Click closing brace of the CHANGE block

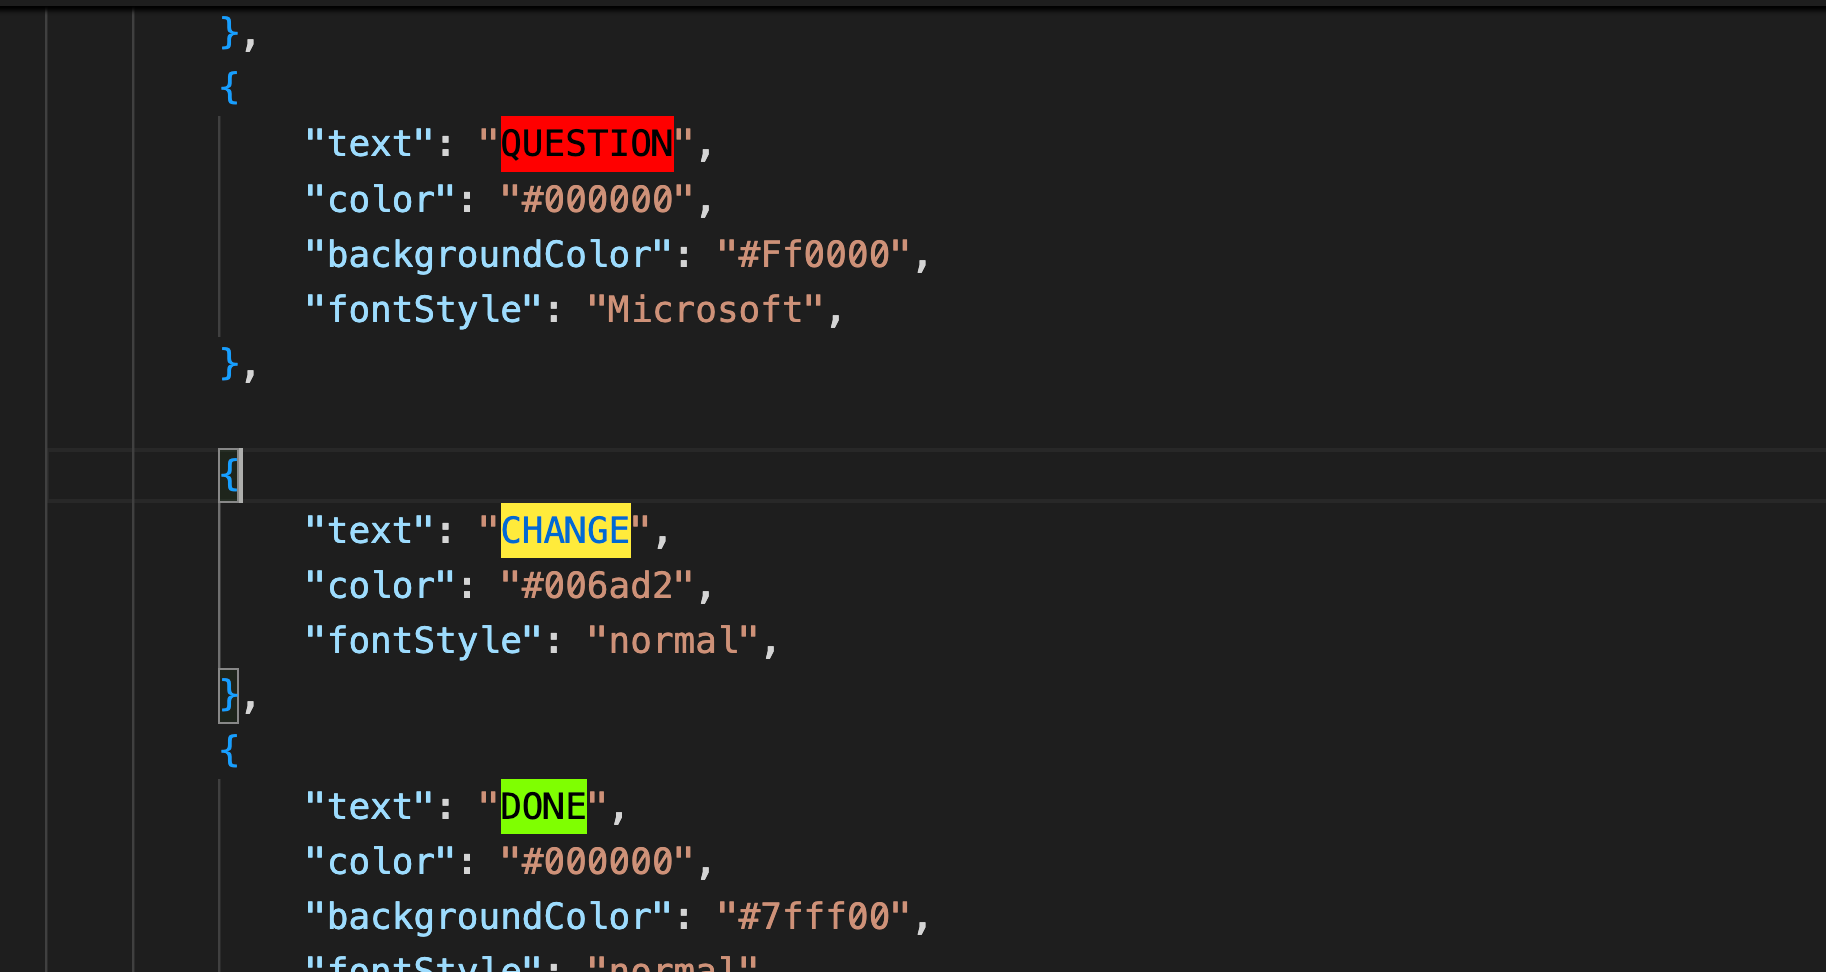point(230,695)
